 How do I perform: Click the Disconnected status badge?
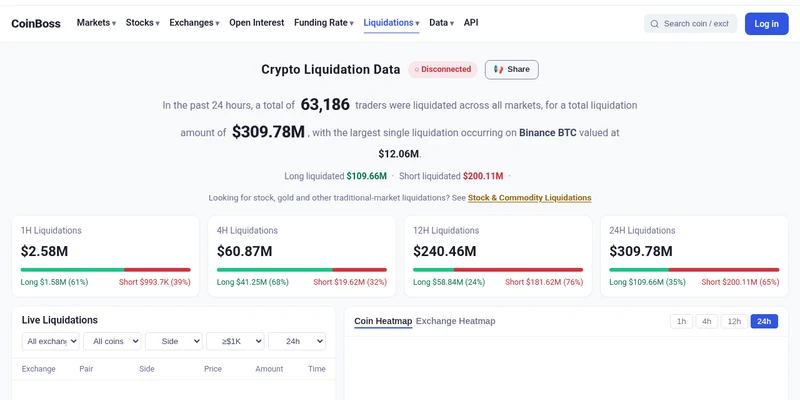[x=442, y=69]
